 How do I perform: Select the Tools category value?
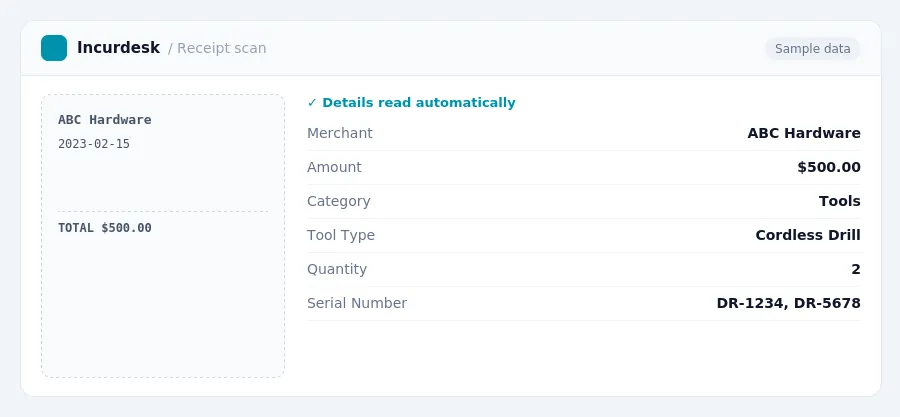point(840,201)
